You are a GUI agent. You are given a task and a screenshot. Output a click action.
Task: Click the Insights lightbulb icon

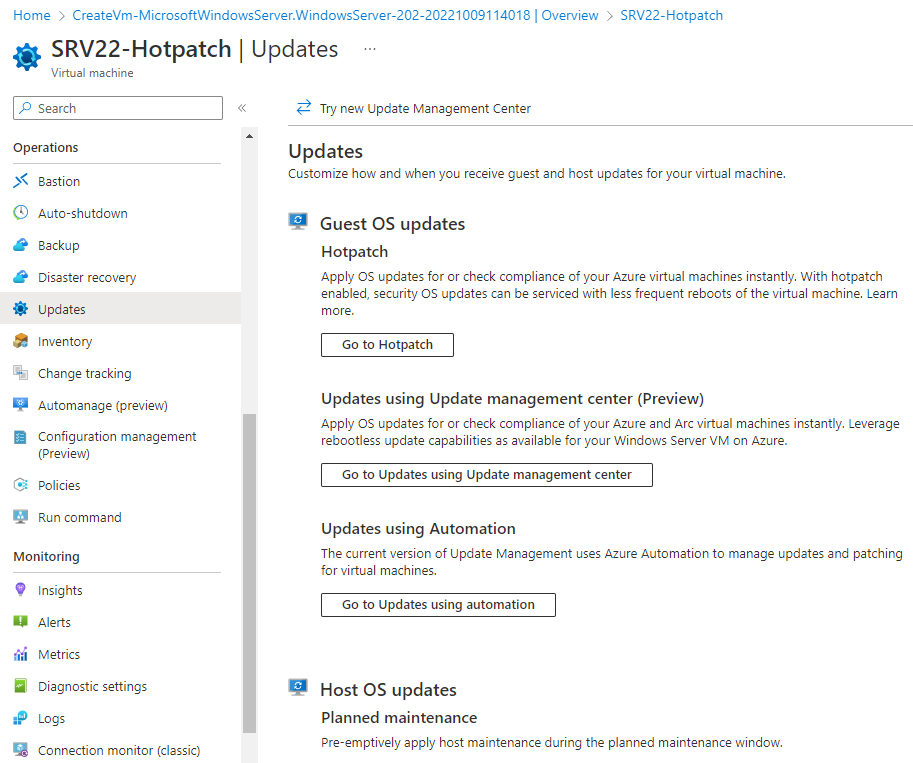[20, 589]
